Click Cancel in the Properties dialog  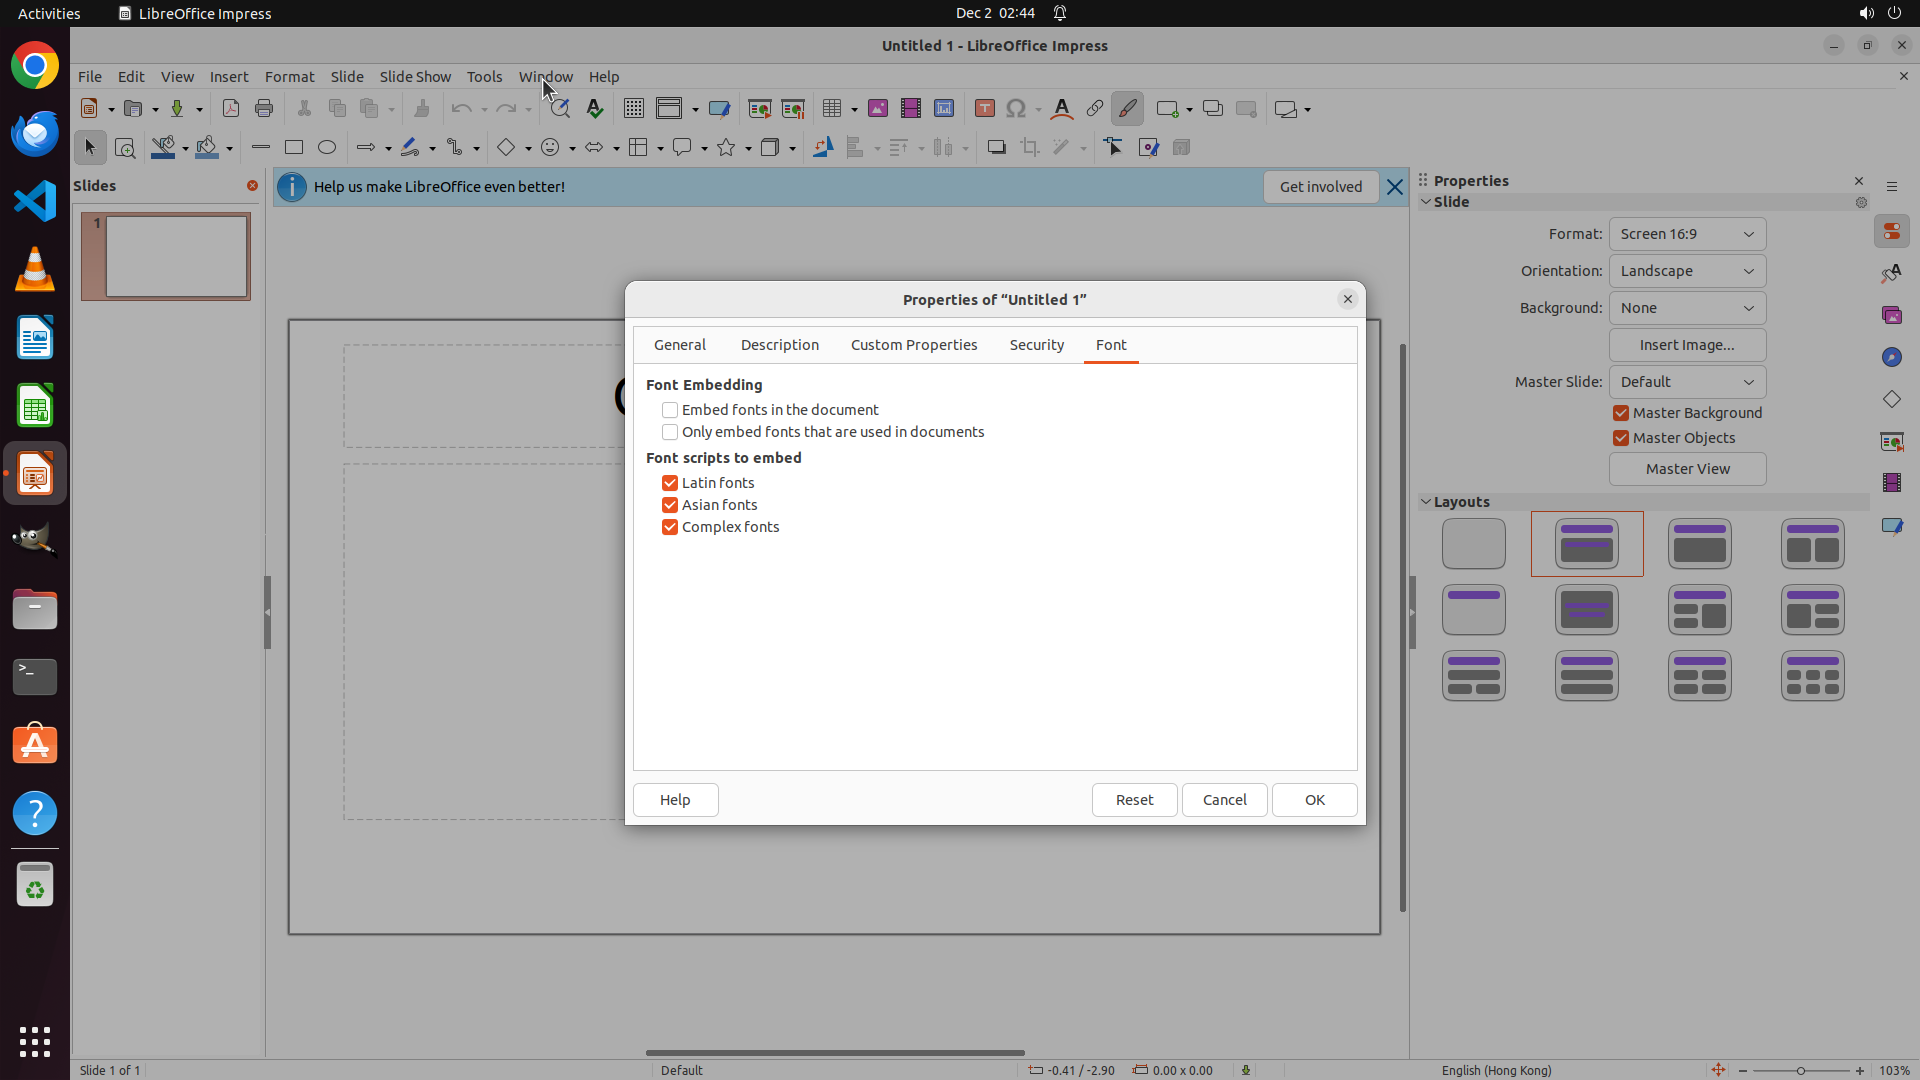coord(1224,800)
